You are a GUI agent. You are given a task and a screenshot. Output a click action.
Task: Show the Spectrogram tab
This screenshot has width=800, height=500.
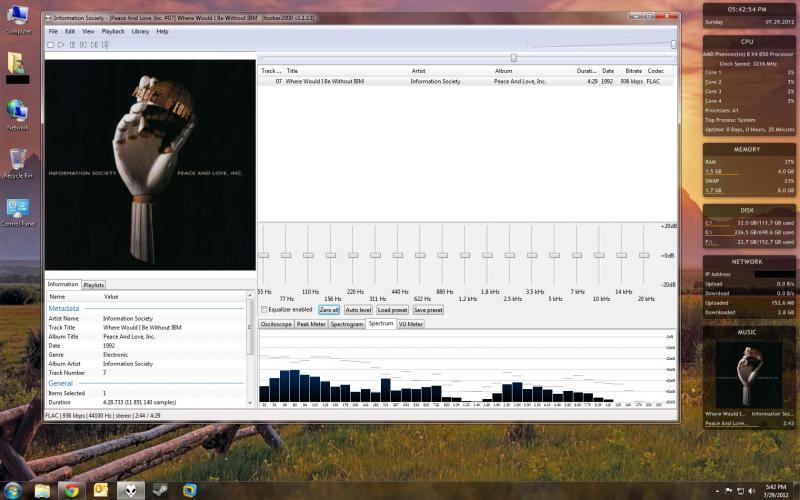347,324
